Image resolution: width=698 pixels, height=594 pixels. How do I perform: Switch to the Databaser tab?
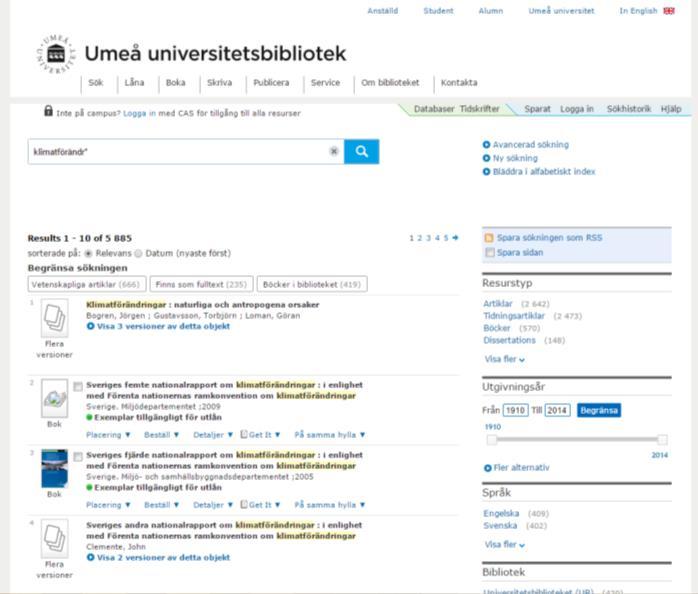434,109
